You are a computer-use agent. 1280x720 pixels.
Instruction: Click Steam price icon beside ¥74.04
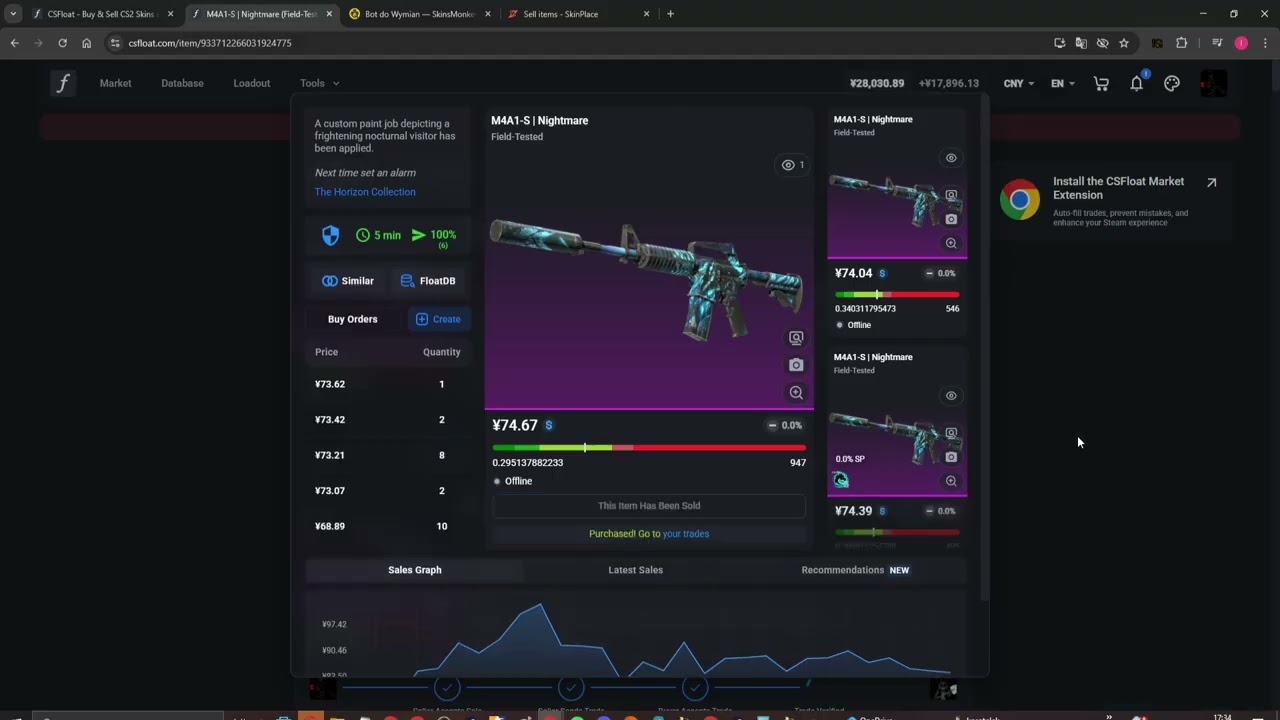click(881, 273)
